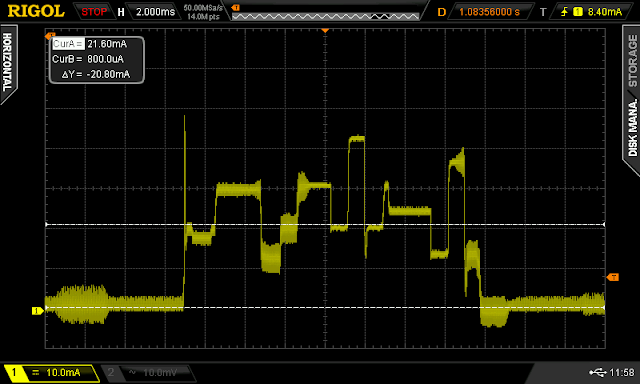Click the orange marker at cursor box corner
Viewport: 640px width, 384px height.
point(50,36)
